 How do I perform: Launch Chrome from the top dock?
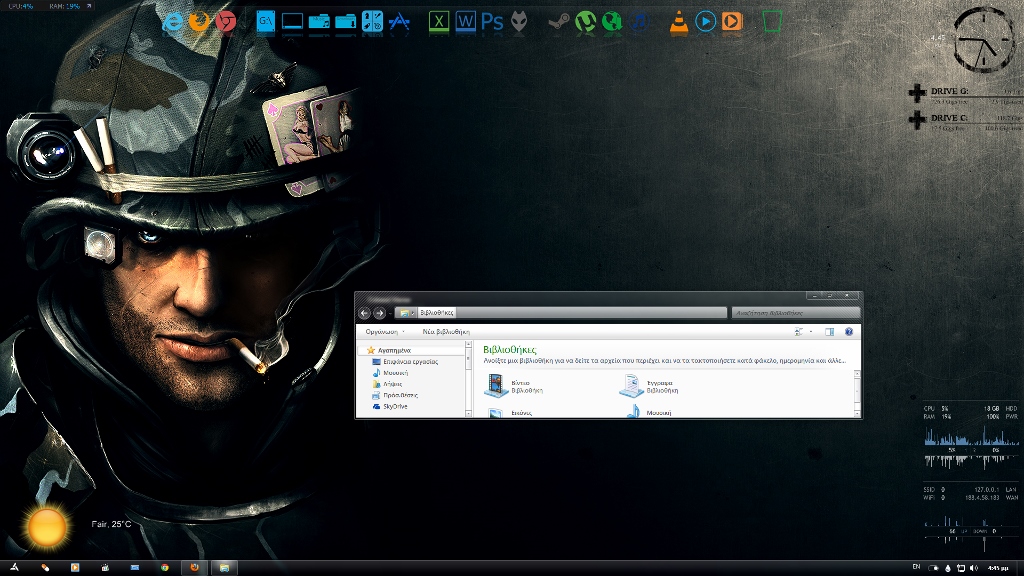(x=226, y=22)
